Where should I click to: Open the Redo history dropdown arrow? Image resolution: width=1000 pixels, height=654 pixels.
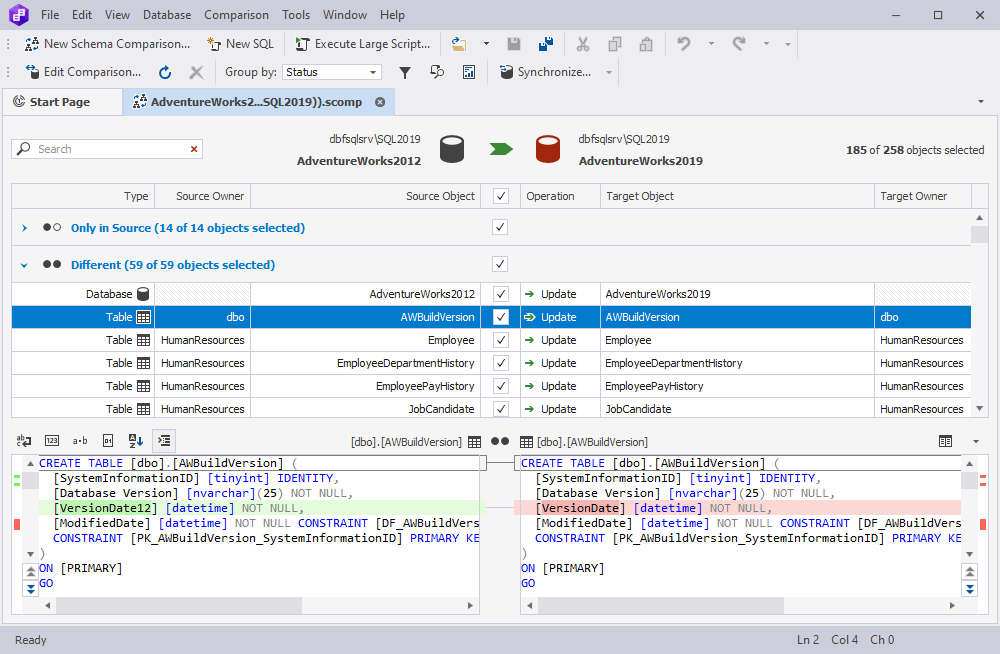(x=766, y=44)
